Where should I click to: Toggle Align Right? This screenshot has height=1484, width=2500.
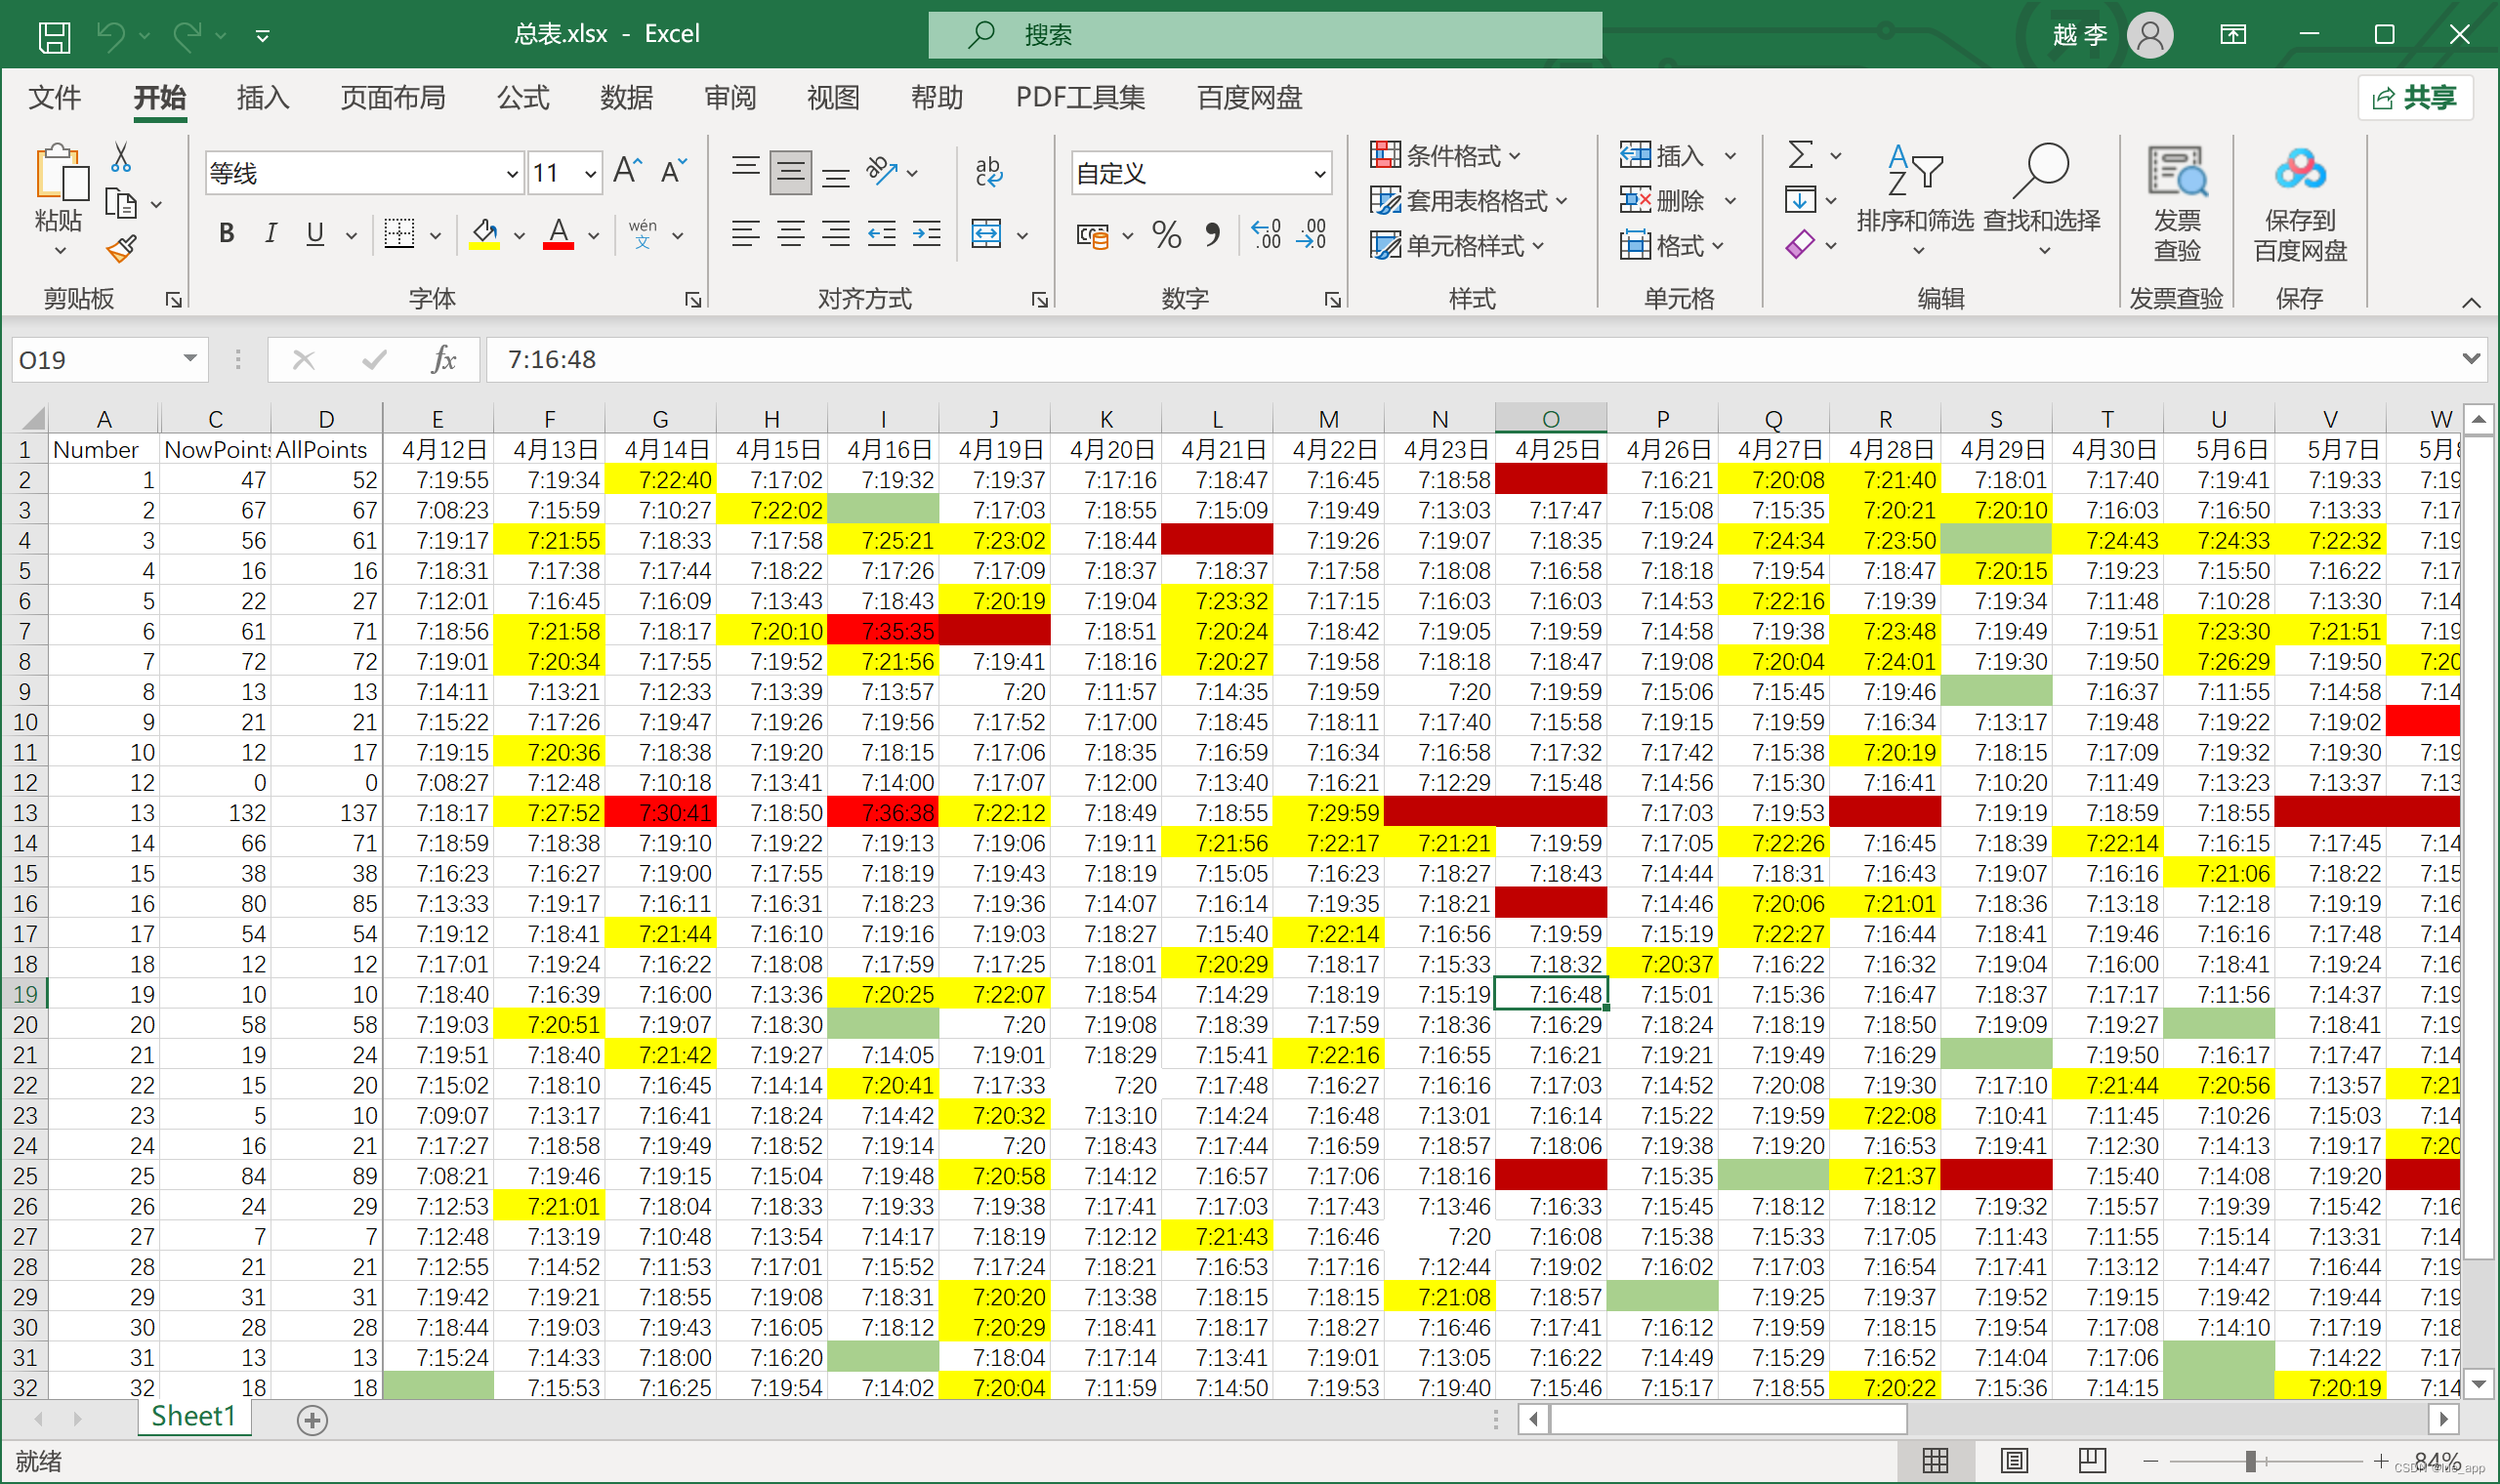(836, 234)
